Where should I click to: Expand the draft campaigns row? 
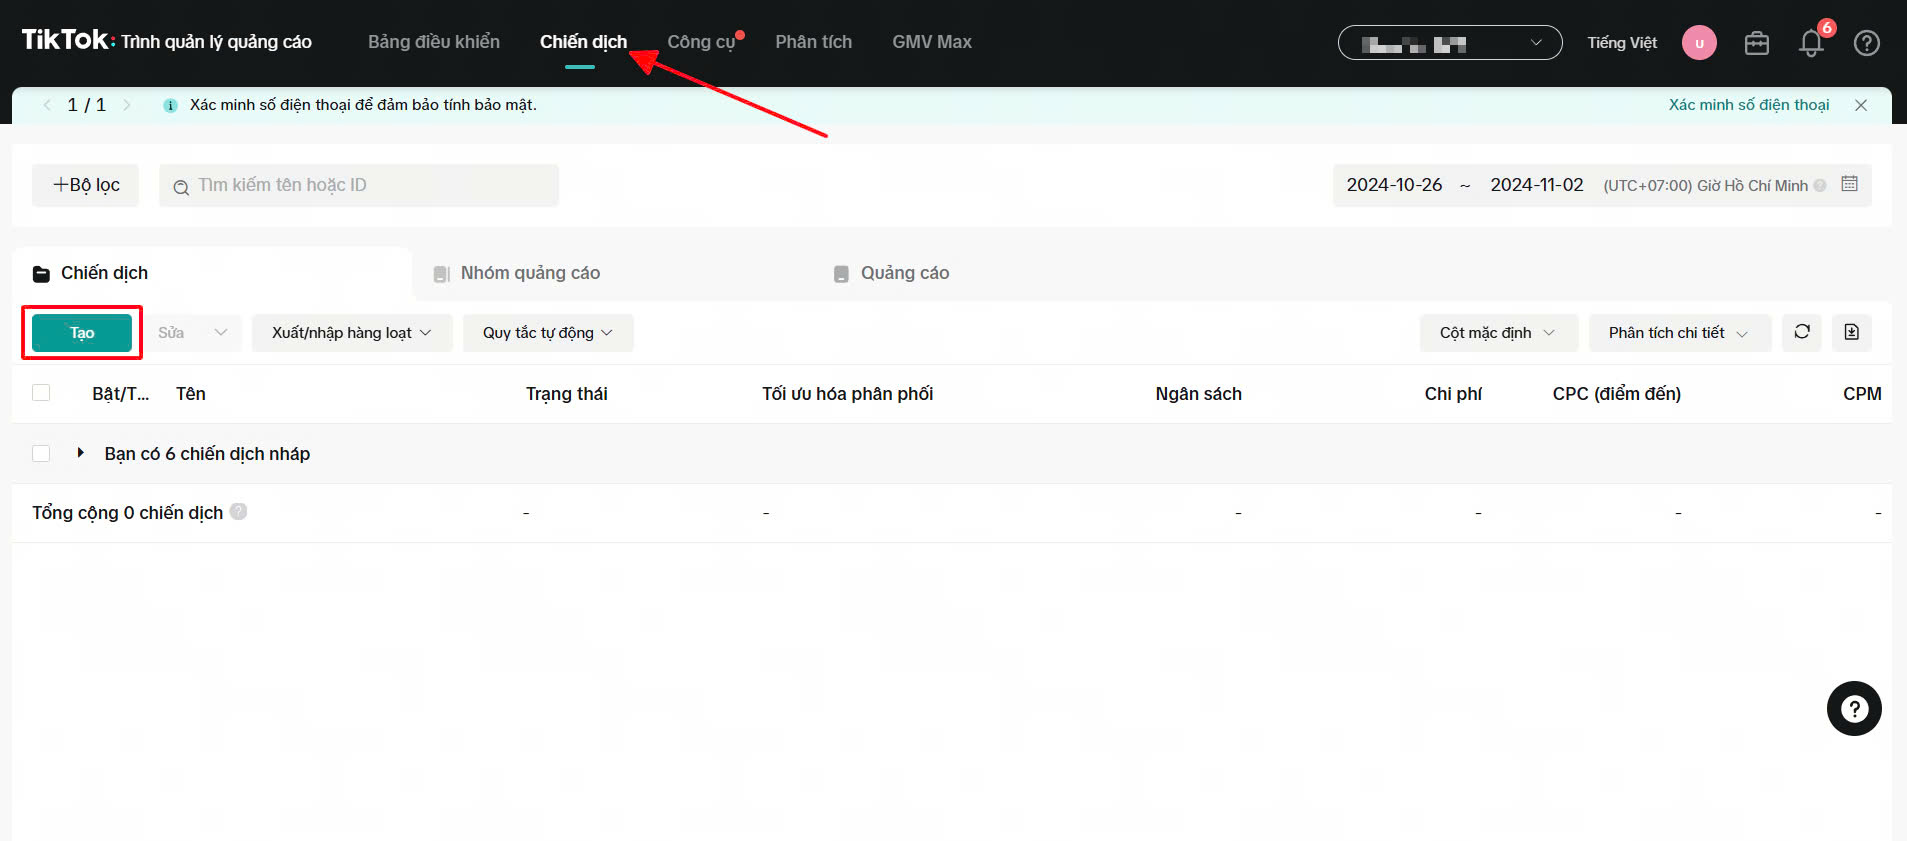coord(80,453)
